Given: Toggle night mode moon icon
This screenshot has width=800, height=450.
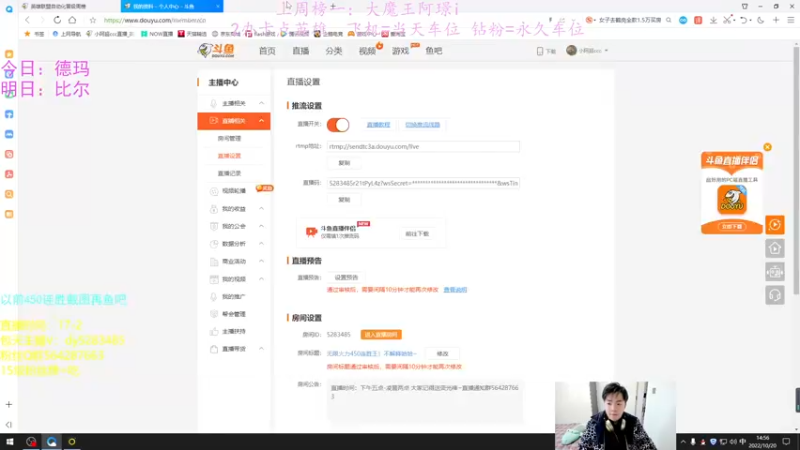Looking at the screenshot, I should tap(761, 20).
